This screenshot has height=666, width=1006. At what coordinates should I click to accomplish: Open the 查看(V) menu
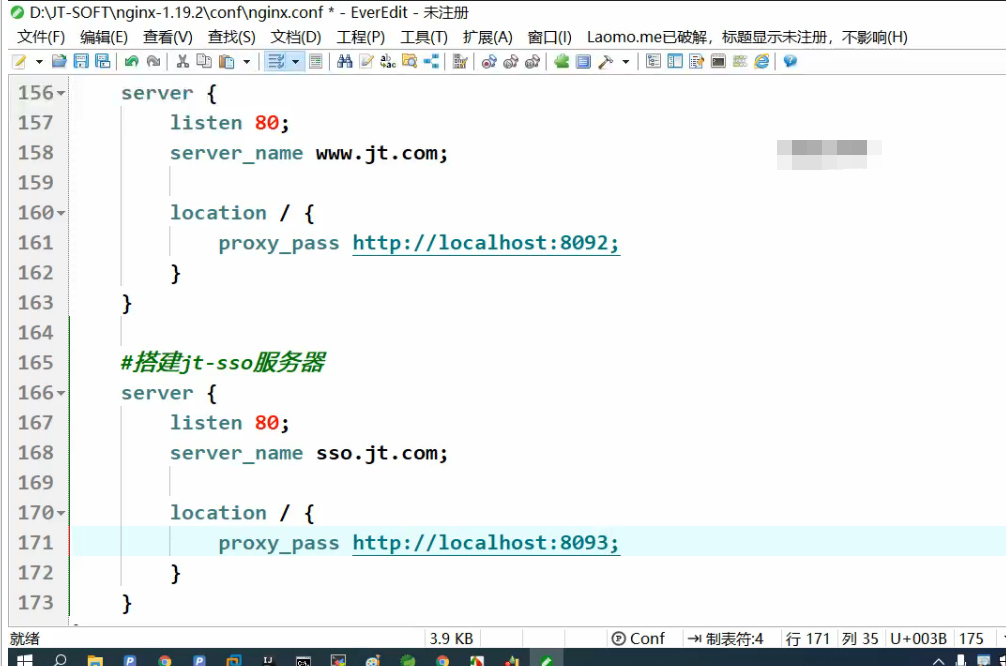(x=167, y=37)
